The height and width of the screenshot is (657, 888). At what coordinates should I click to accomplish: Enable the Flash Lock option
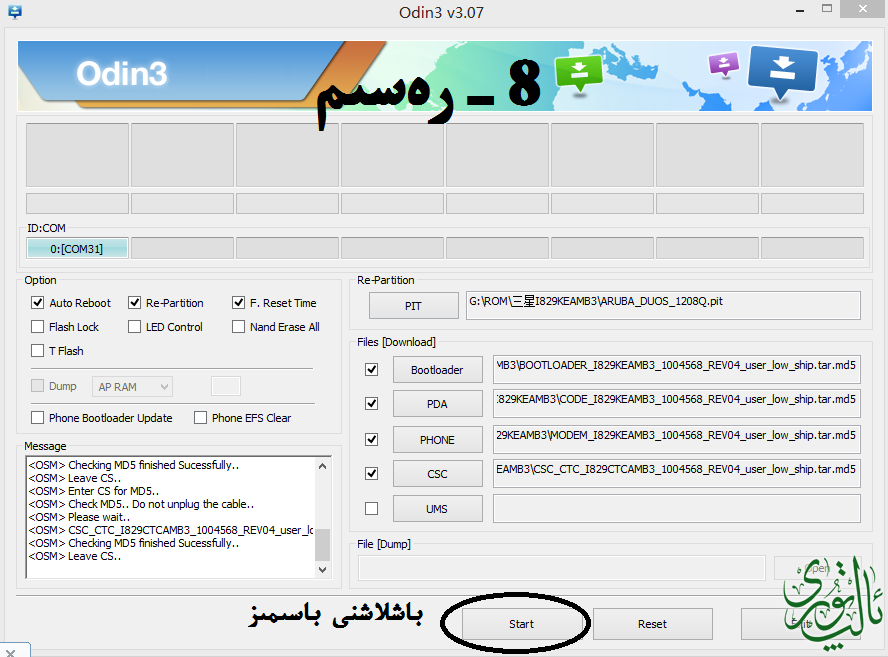(37, 327)
